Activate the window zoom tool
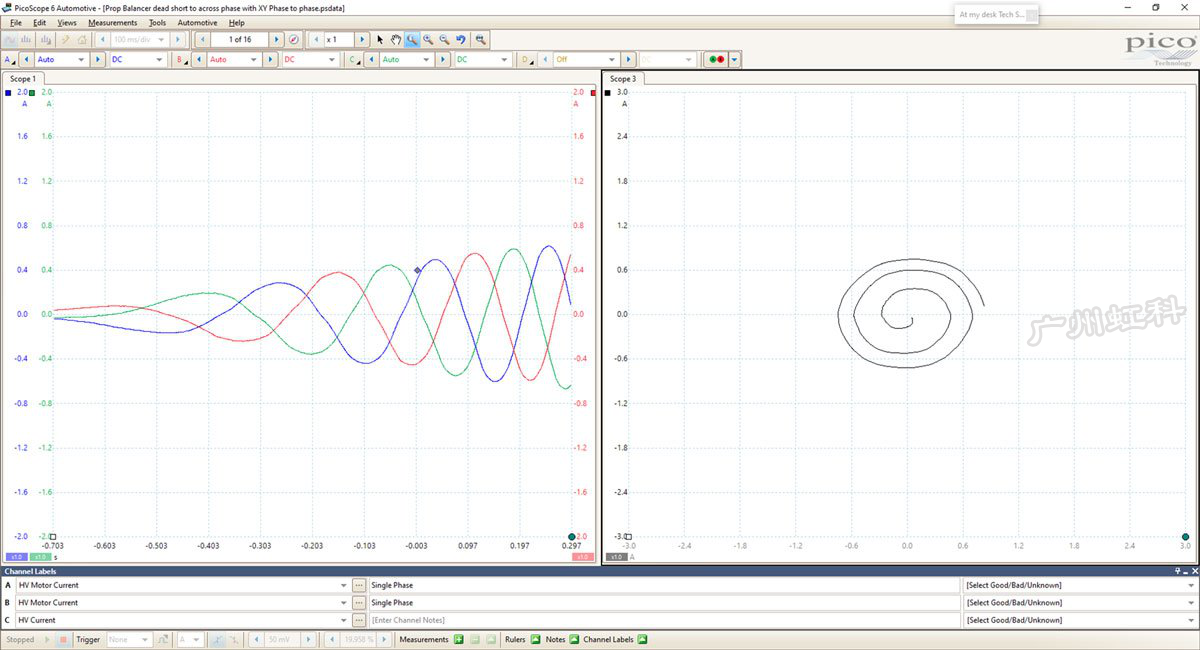 pyautogui.click(x=412, y=40)
